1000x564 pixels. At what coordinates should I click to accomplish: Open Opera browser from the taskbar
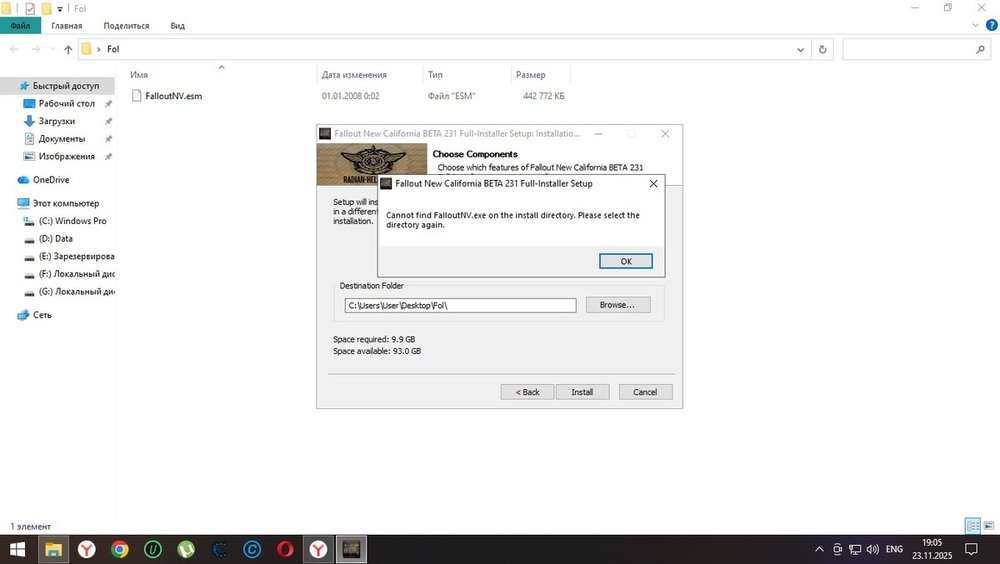(x=285, y=549)
